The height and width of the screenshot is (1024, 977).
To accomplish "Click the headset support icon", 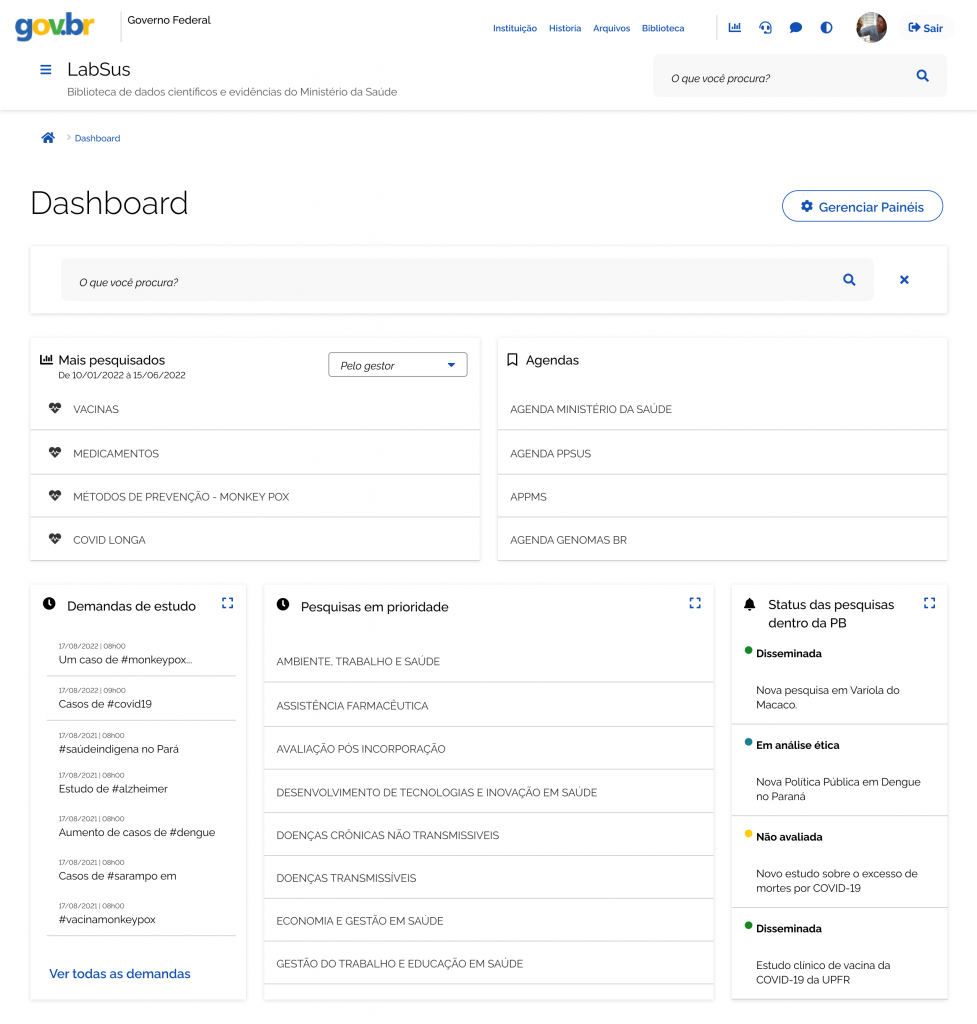I will [x=765, y=28].
